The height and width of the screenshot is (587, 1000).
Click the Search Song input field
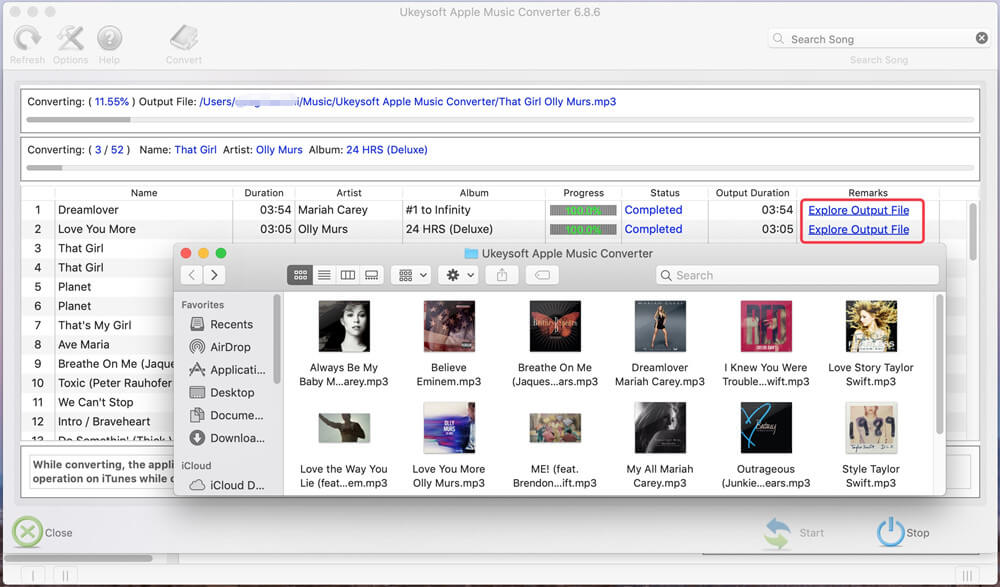tap(880, 39)
